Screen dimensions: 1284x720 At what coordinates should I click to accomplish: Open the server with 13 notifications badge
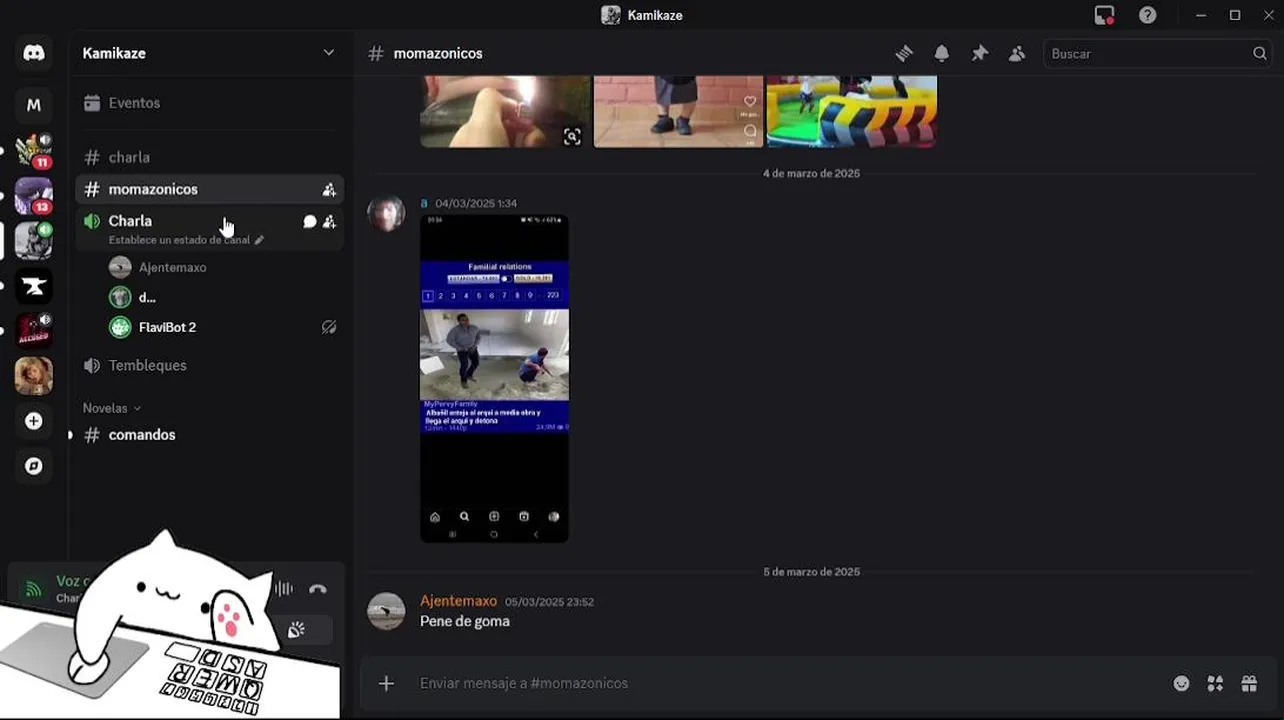coord(34,196)
